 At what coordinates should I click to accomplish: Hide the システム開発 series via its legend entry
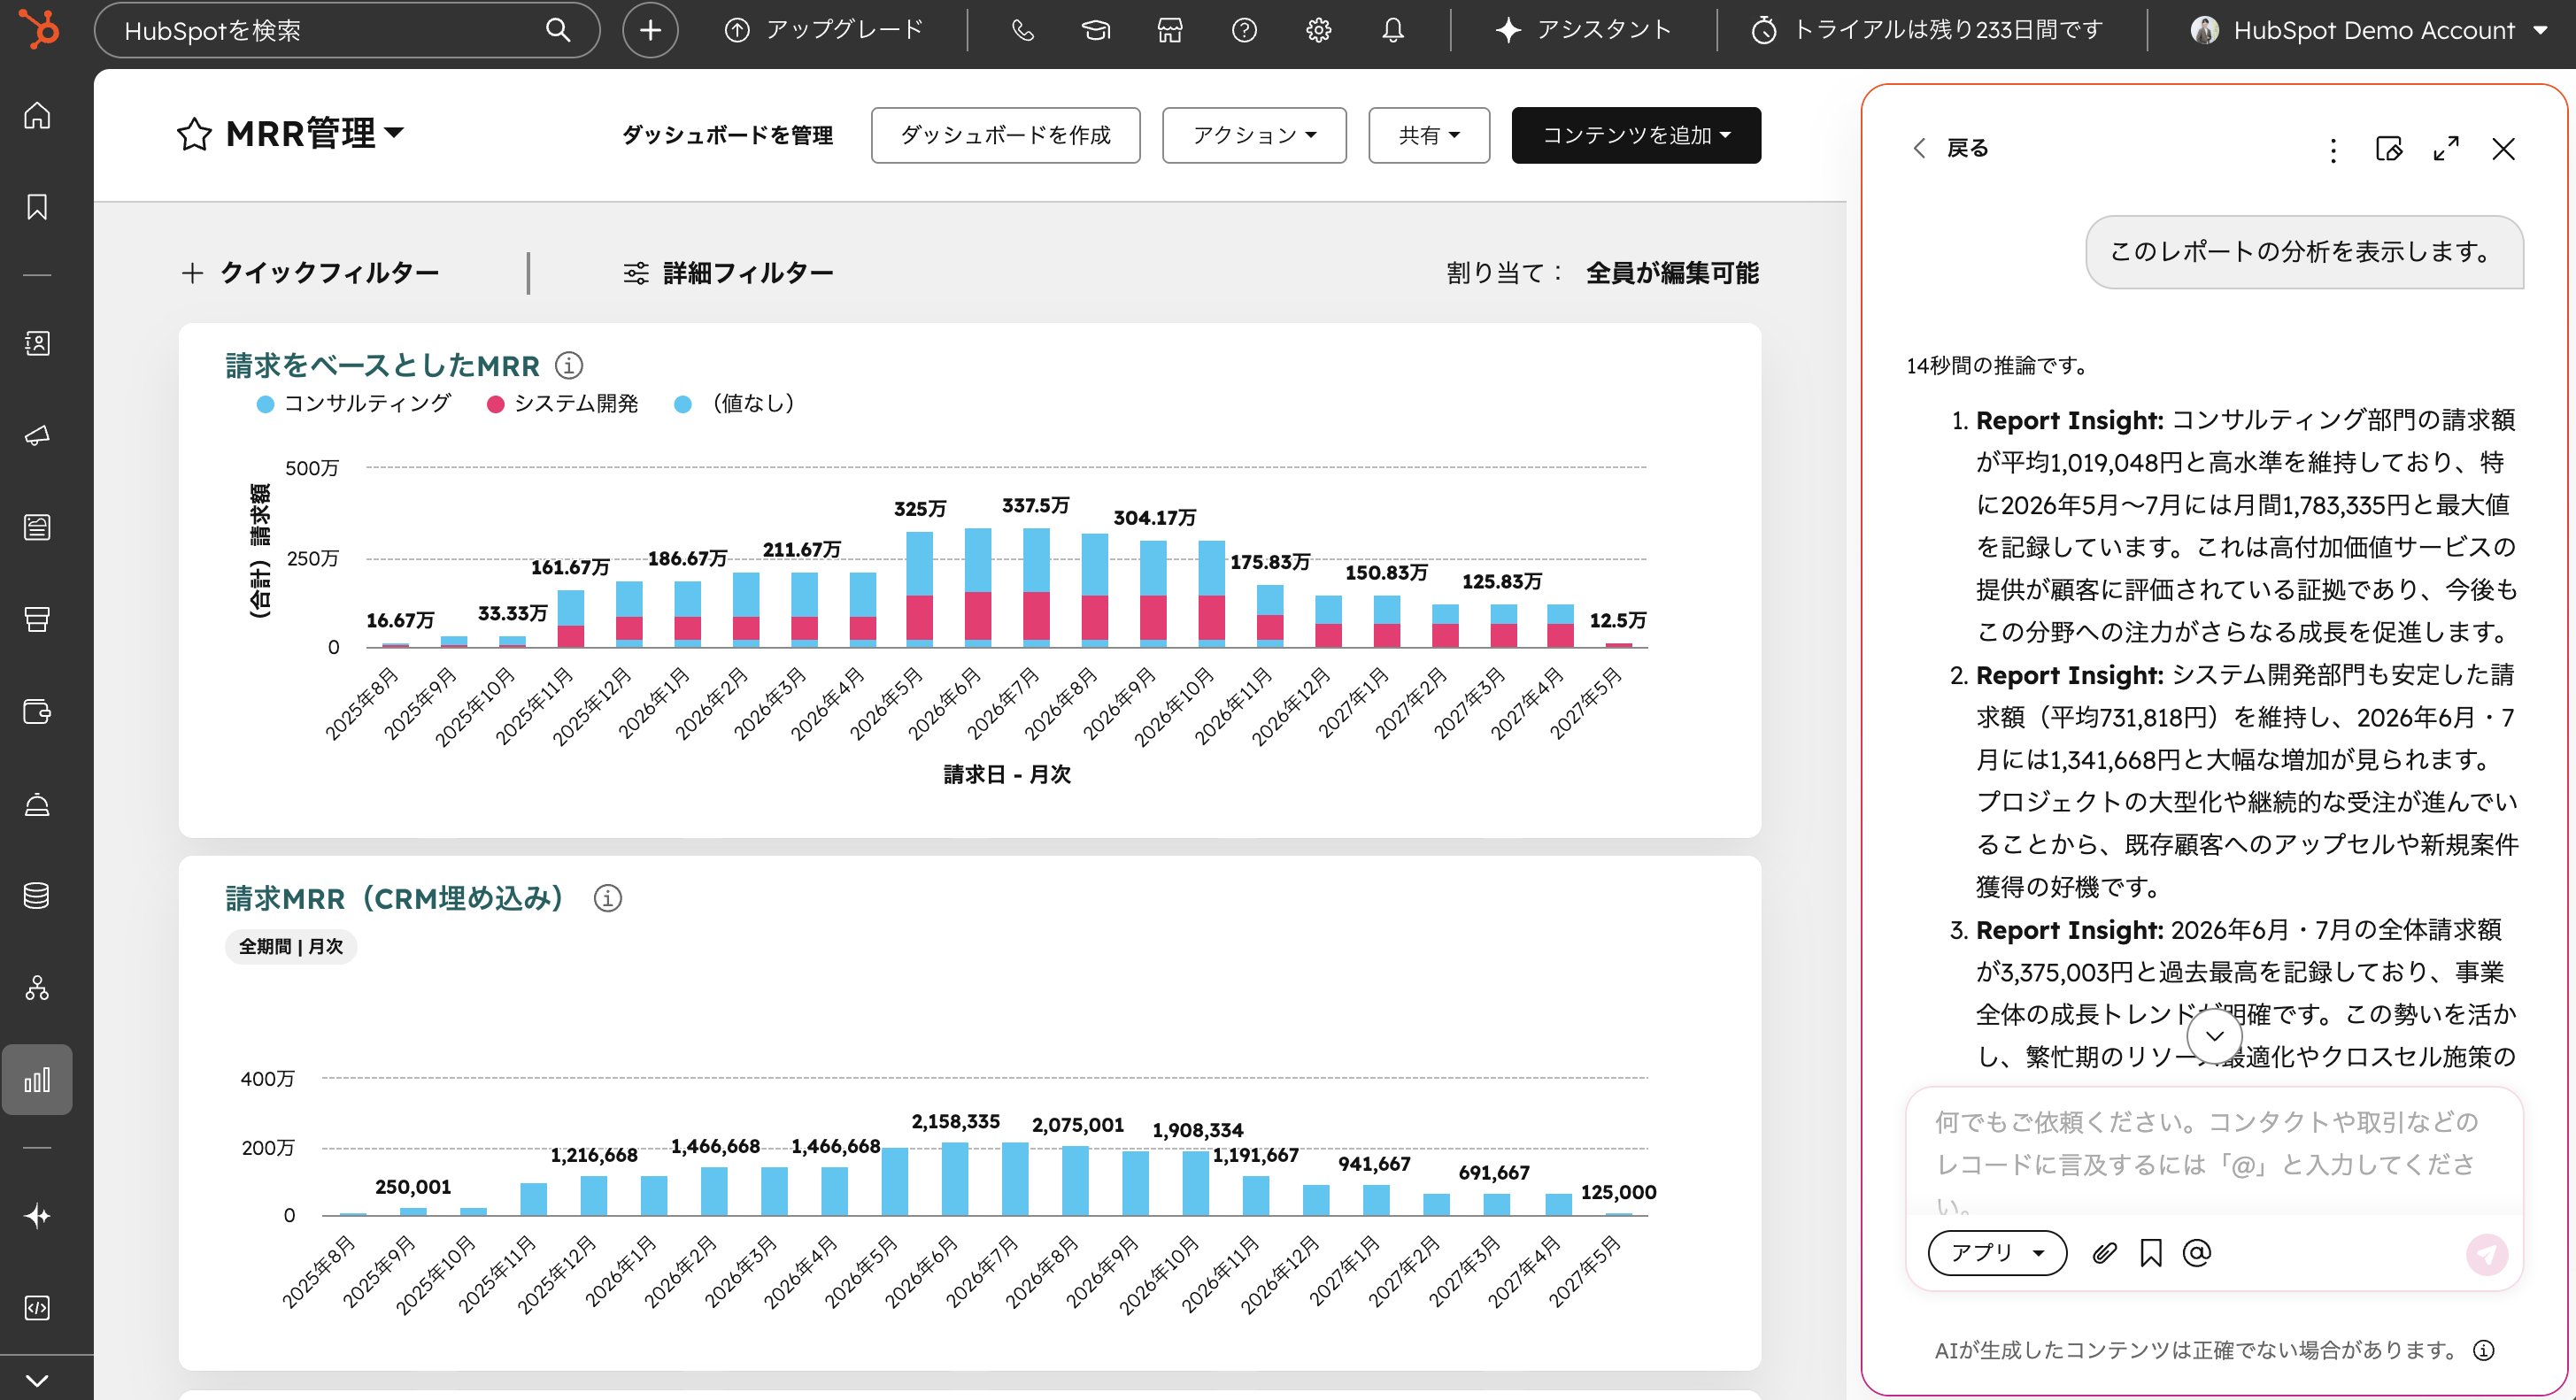(x=577, y=403)
